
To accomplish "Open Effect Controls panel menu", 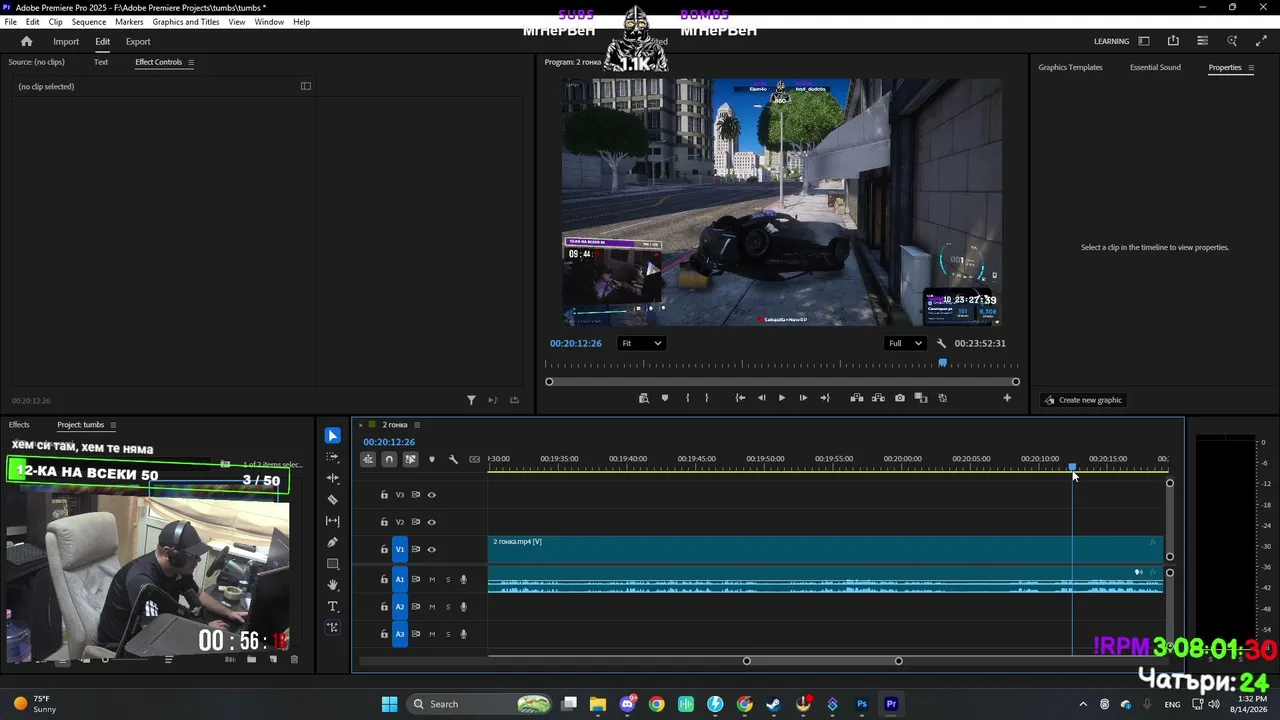I will coord(191,62).
